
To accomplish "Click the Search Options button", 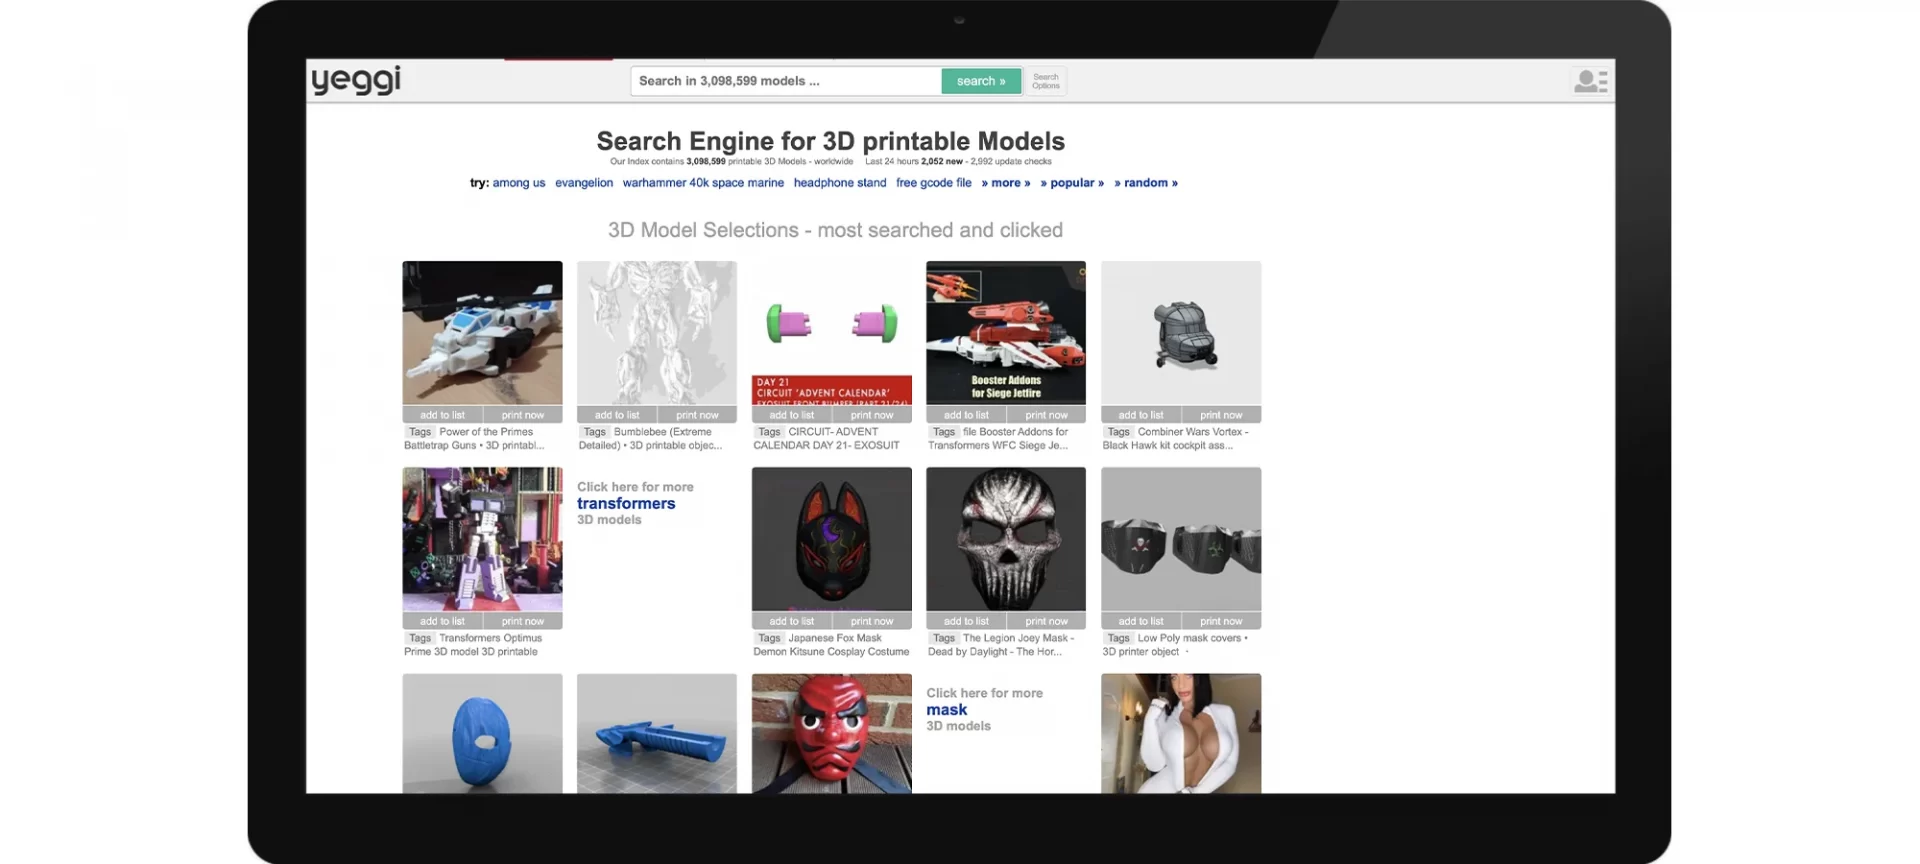I will click(x=1046, y=81).
